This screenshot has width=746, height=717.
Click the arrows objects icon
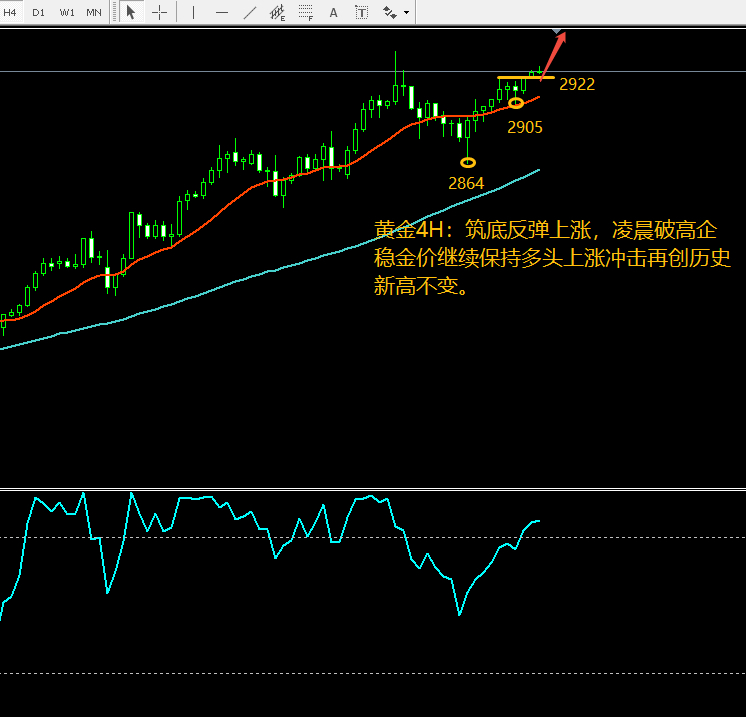click(x=390, y=12)
